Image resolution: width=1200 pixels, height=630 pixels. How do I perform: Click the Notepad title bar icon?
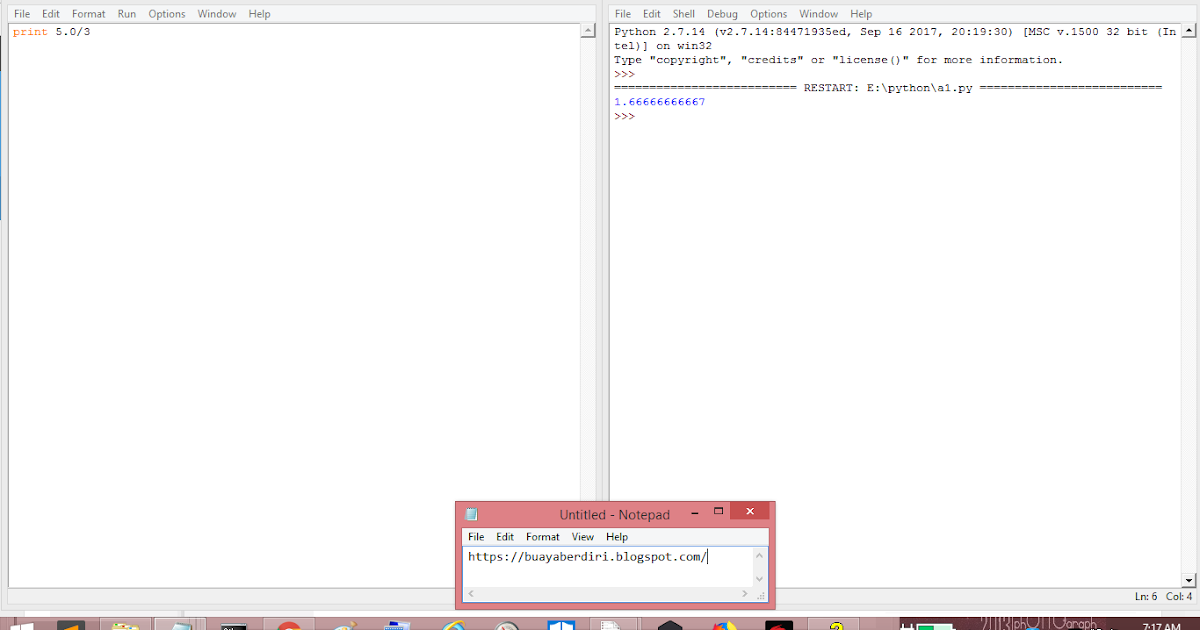coord(470,513)
